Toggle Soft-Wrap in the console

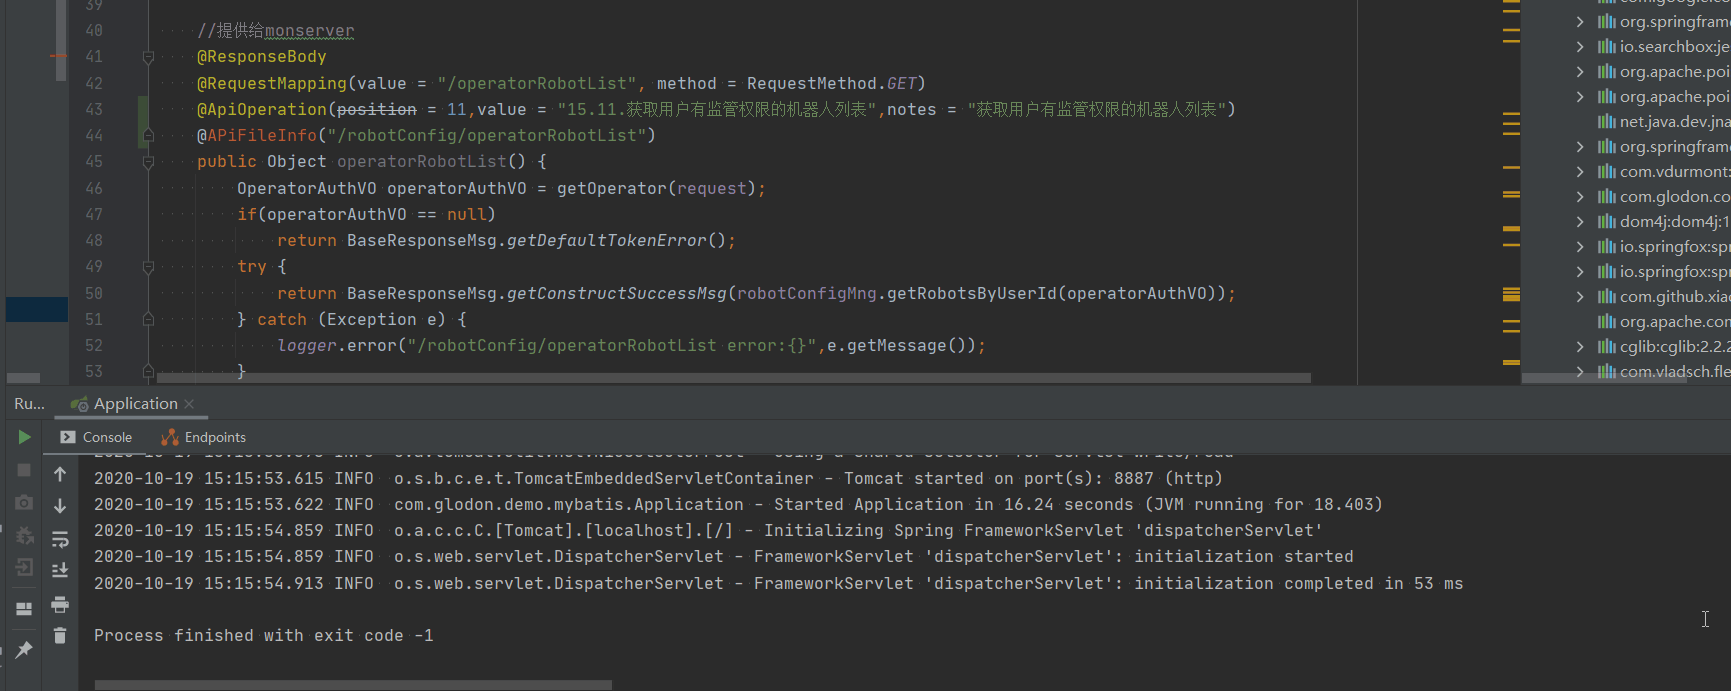point(60,539)
